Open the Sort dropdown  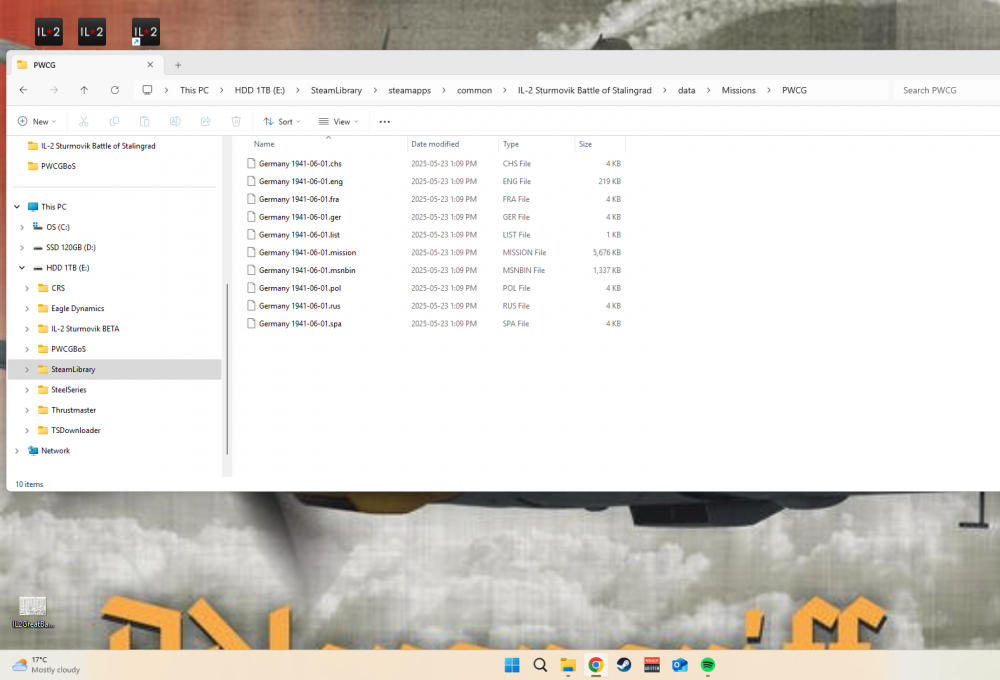tap(281, 121)
